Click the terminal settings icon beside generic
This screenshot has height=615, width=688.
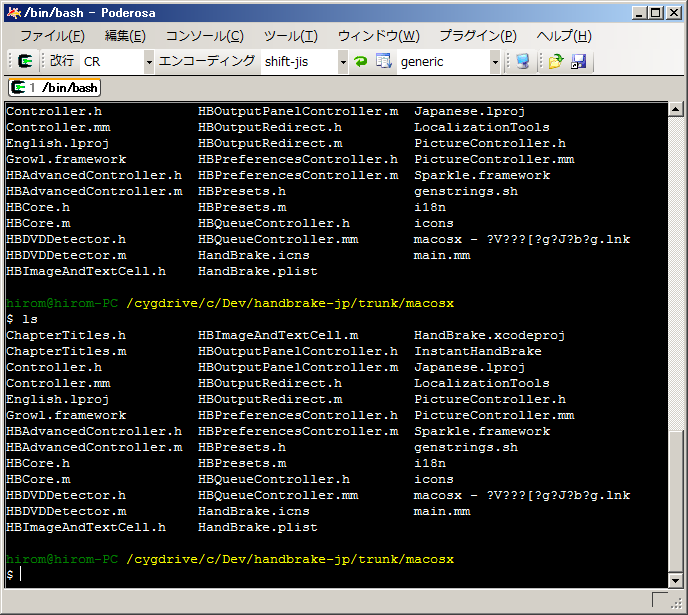pos(383,62)
